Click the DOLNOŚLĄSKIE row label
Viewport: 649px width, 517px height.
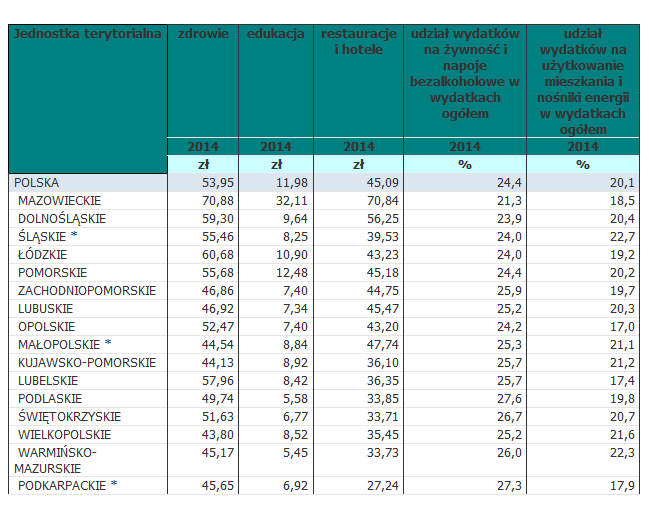tap(62, 219)
